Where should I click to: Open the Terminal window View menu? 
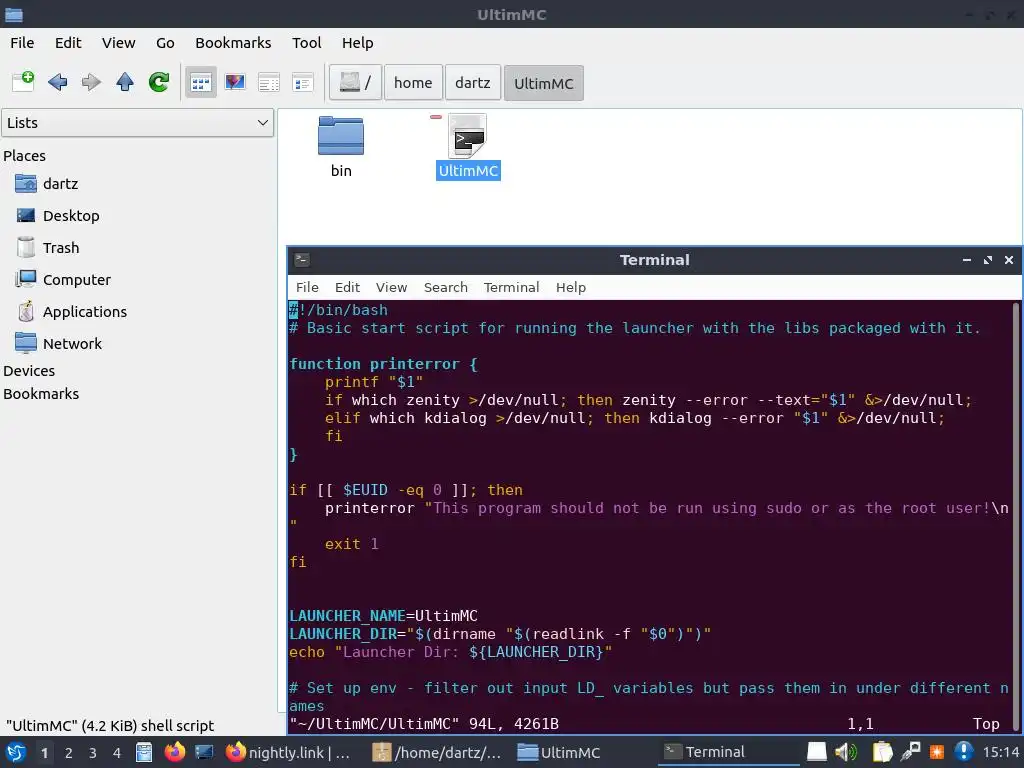391,287
